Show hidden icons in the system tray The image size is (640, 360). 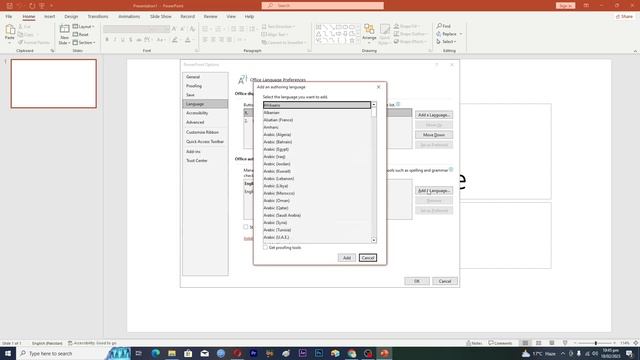[563, 353]
